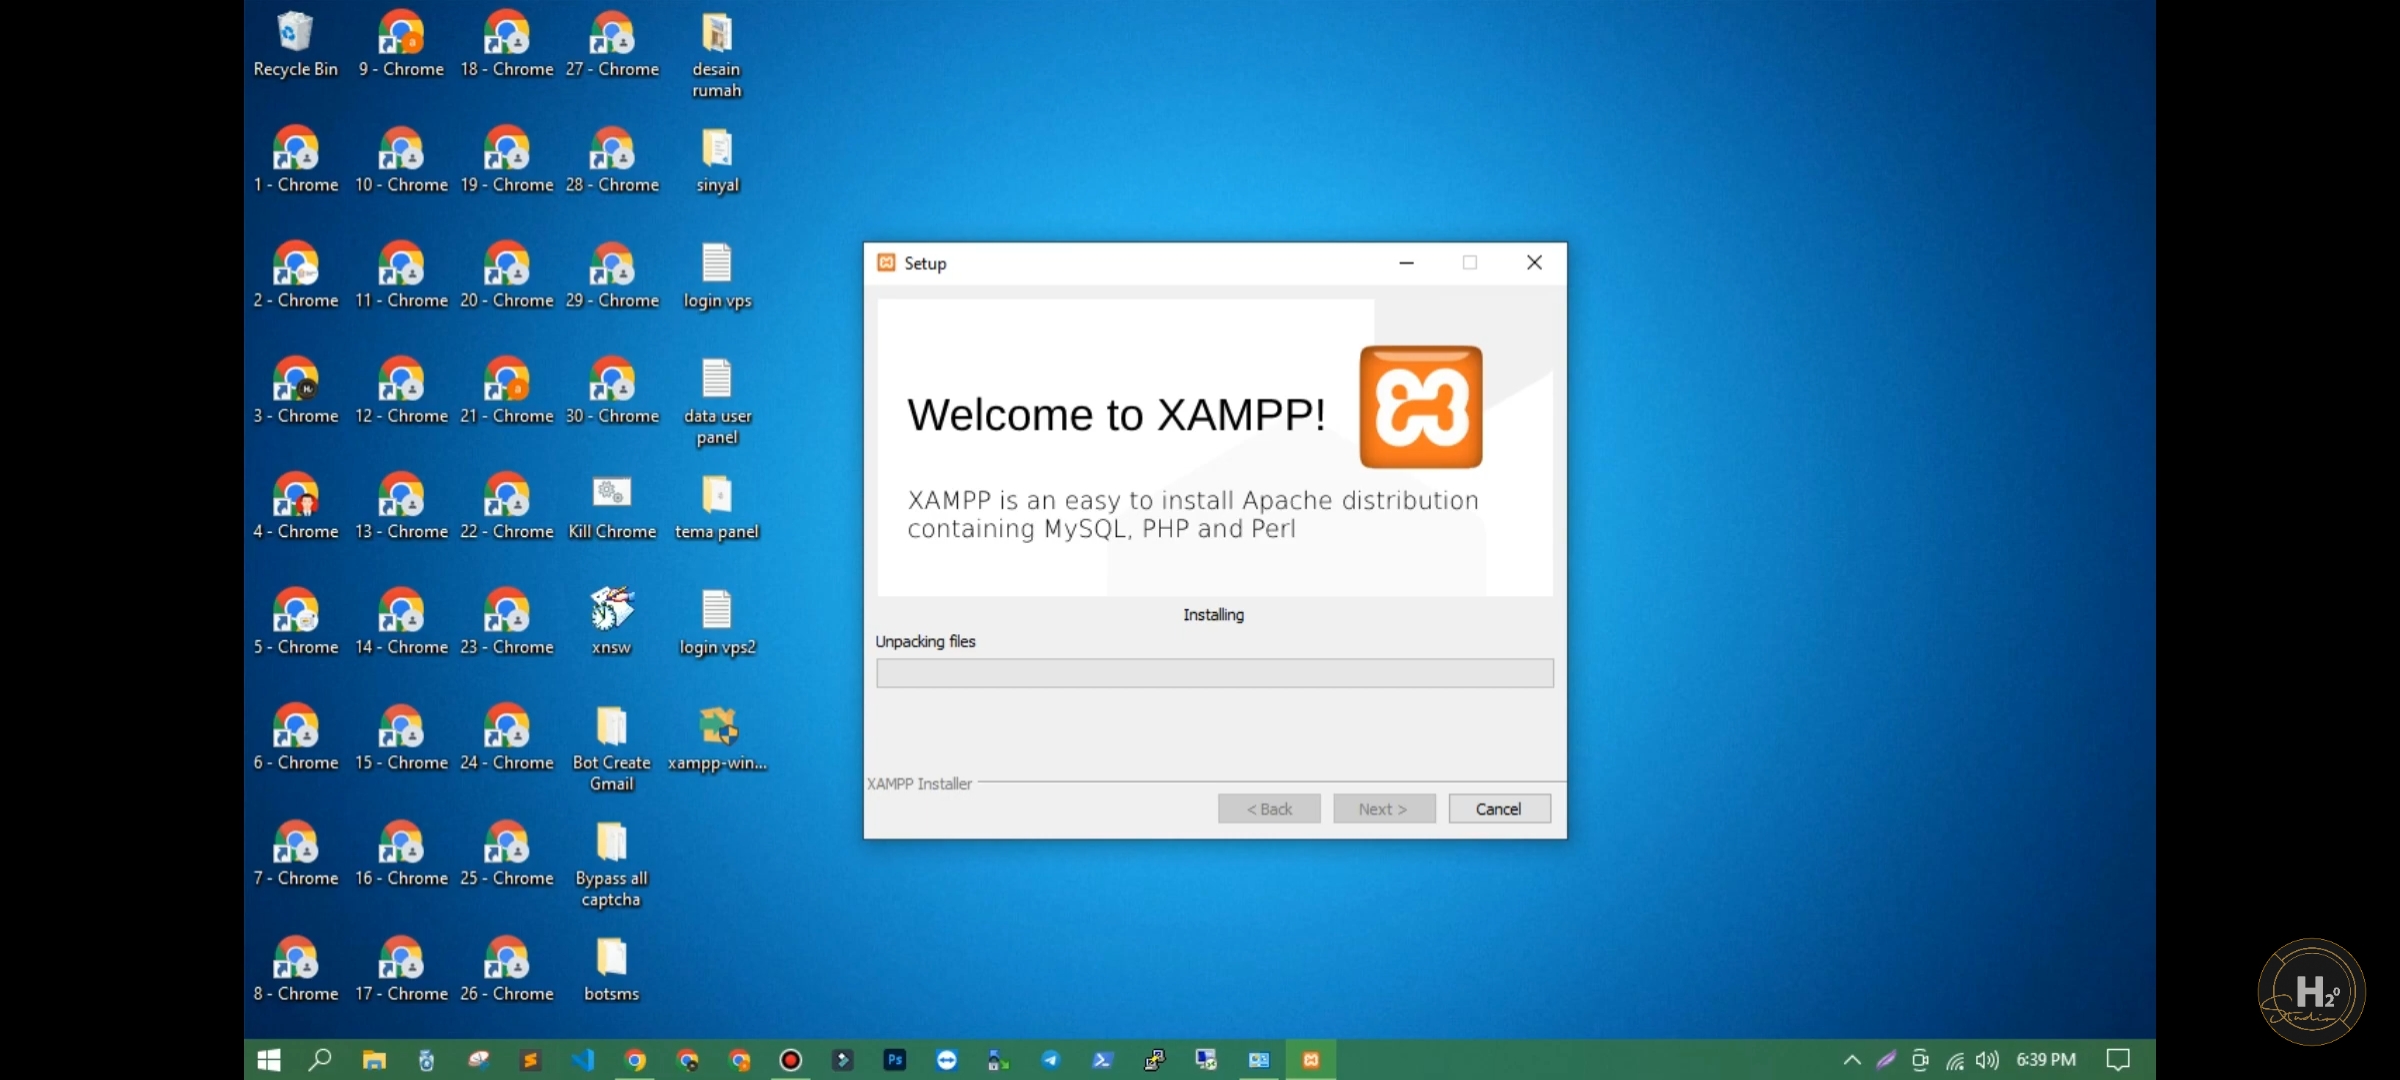Open Sublime Text from the taskbar
2400x1080 pixels.
(530, 1060)
